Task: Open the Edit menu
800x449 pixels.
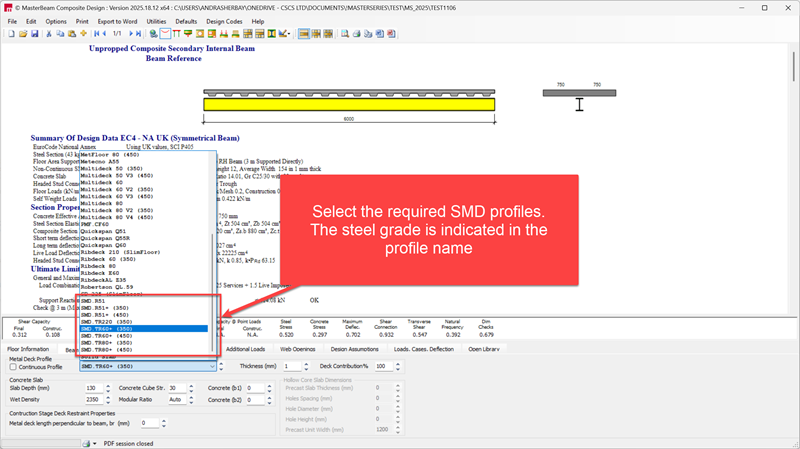Action: 31,21
